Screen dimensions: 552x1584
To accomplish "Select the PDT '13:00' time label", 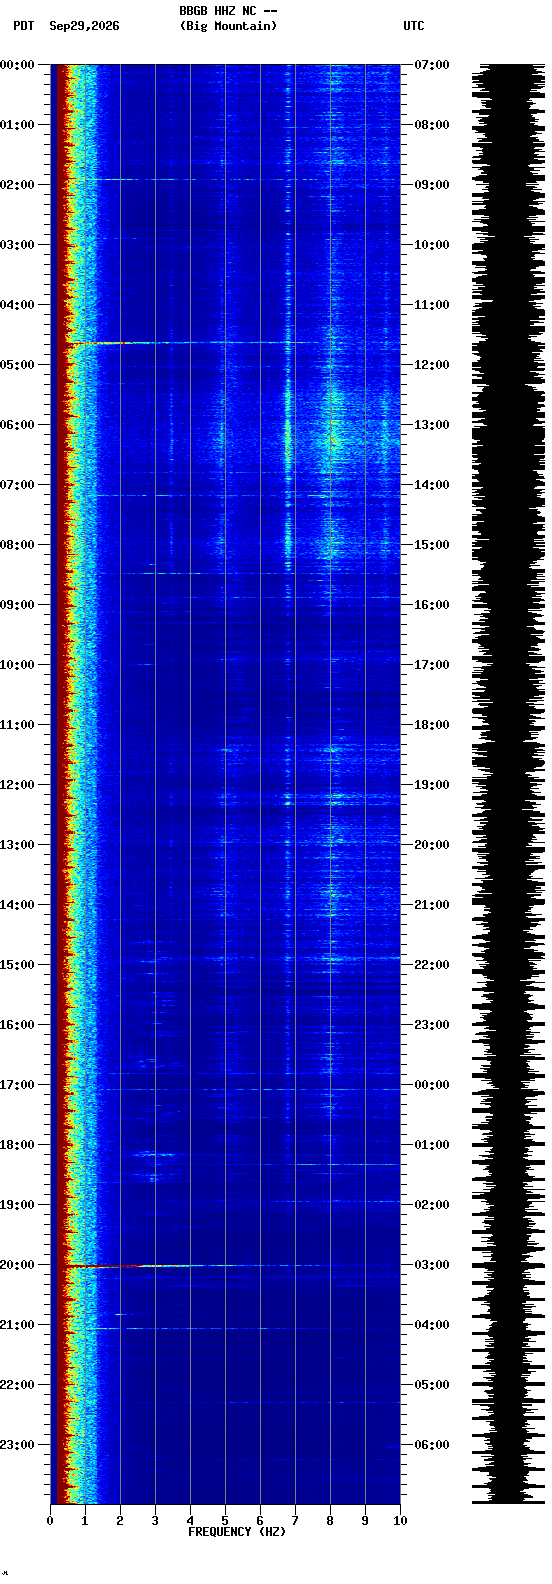I will [x=17, y=845].
